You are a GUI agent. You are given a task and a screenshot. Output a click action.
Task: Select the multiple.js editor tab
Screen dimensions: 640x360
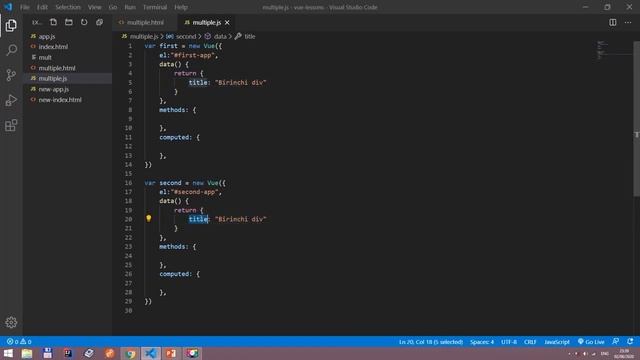click(x=207, y=22)
